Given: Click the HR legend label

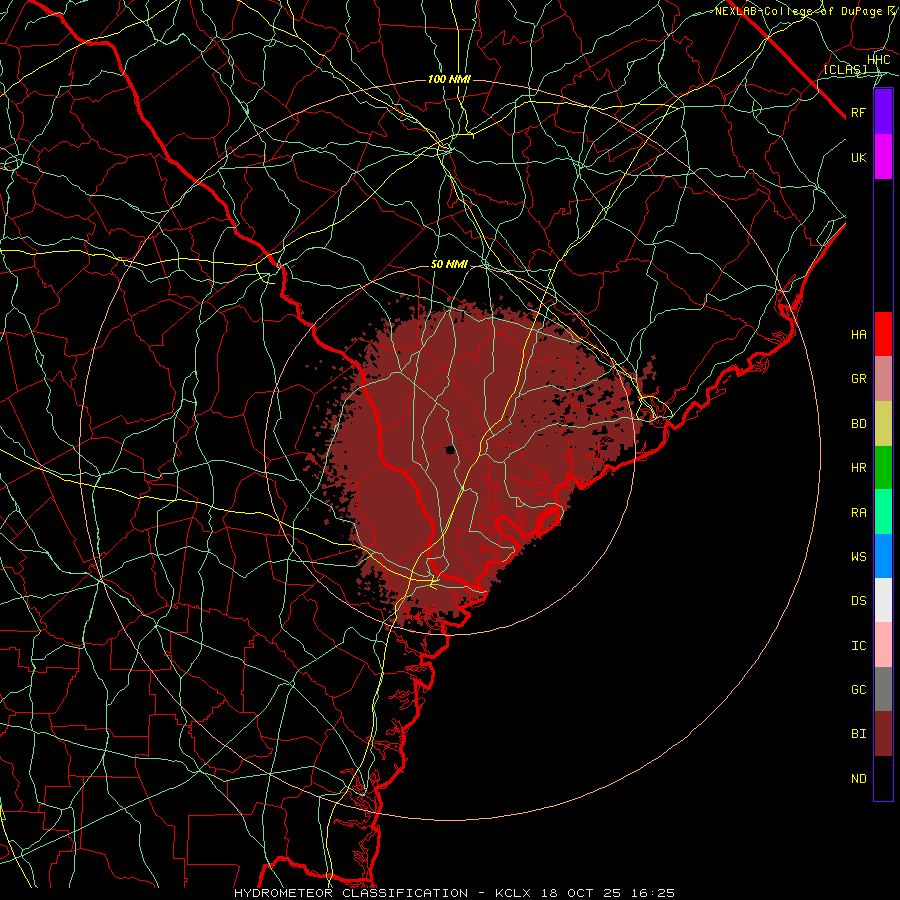Looking at the screenshot, I should [858, 468].
